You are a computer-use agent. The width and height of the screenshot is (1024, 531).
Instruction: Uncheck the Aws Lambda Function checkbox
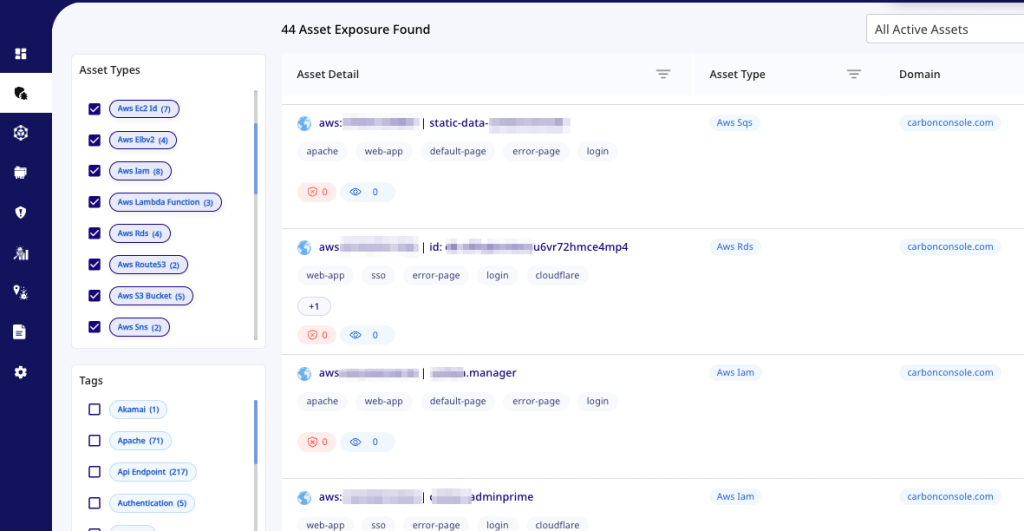[x=95, y=202]
